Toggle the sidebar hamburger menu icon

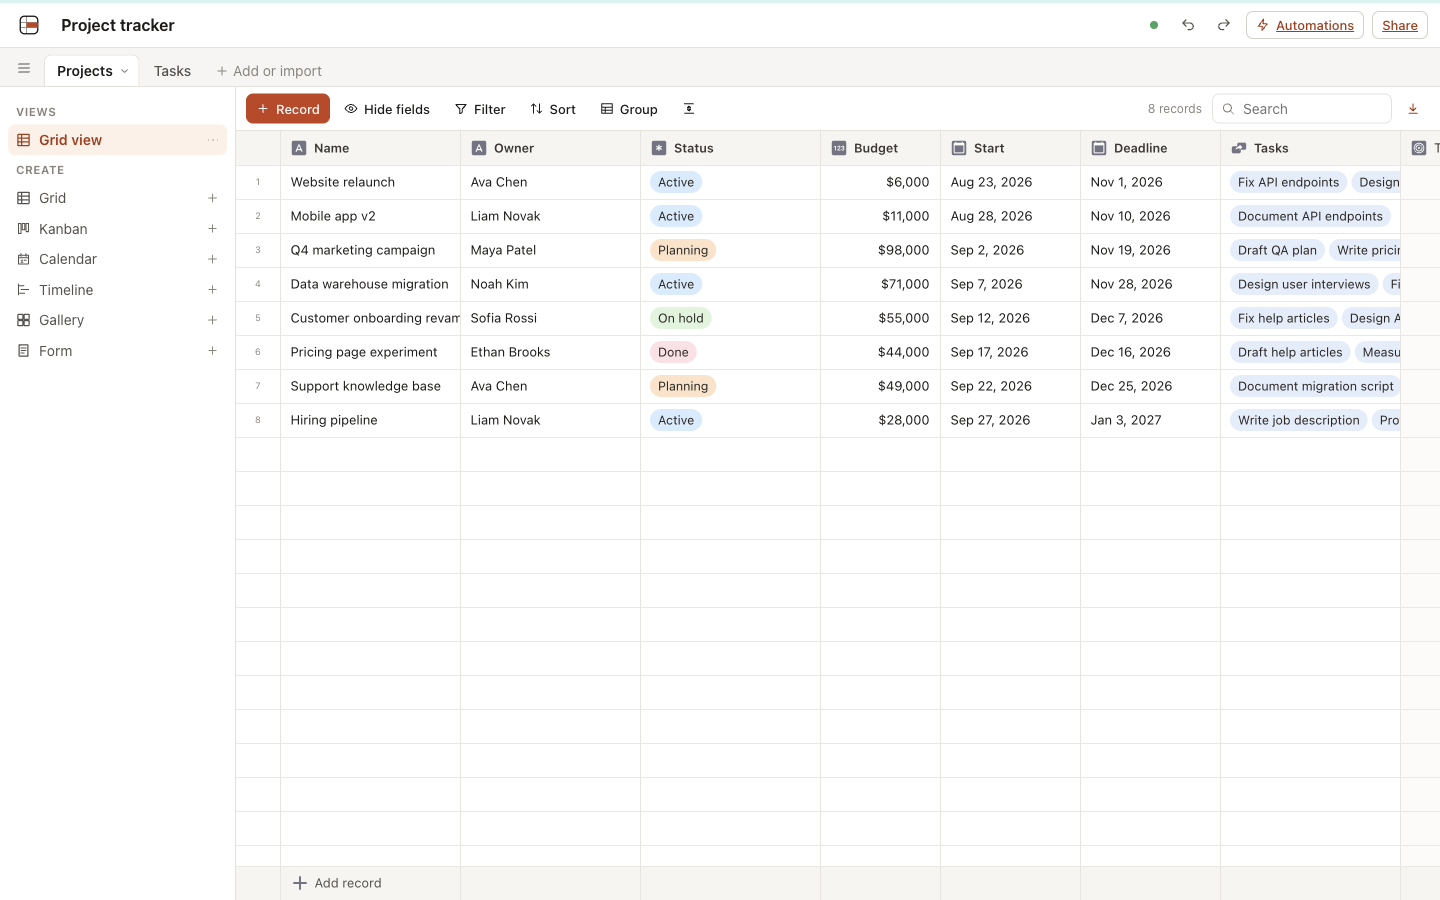24,69
